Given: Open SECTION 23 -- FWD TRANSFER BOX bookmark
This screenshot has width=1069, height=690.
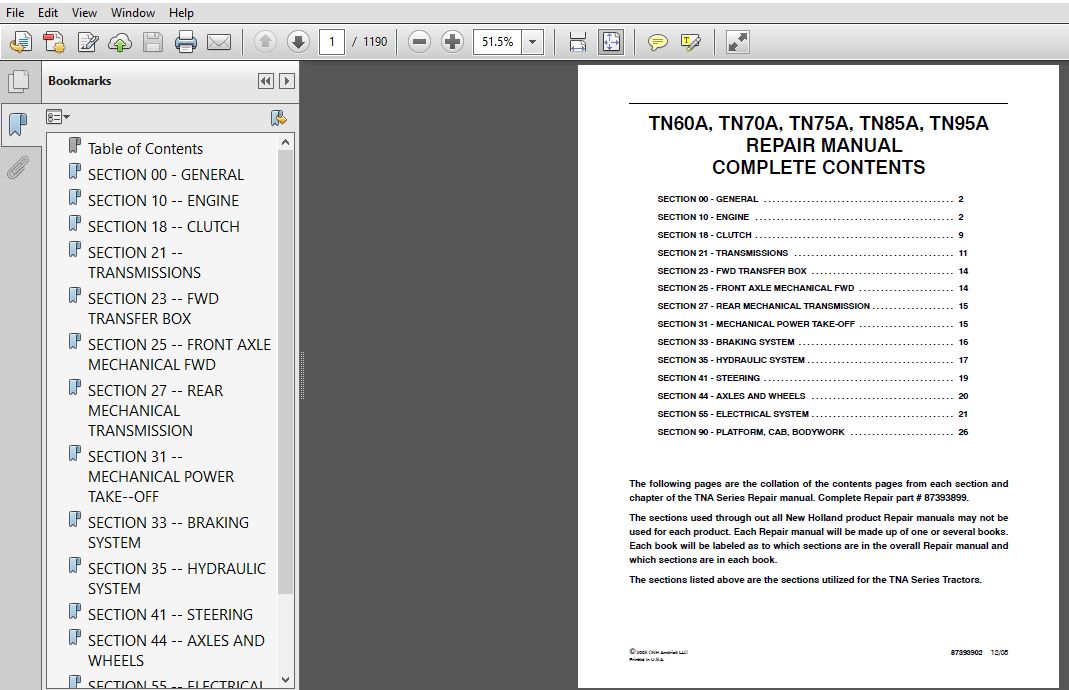Looking at the screenshot, I should point(153,308).
